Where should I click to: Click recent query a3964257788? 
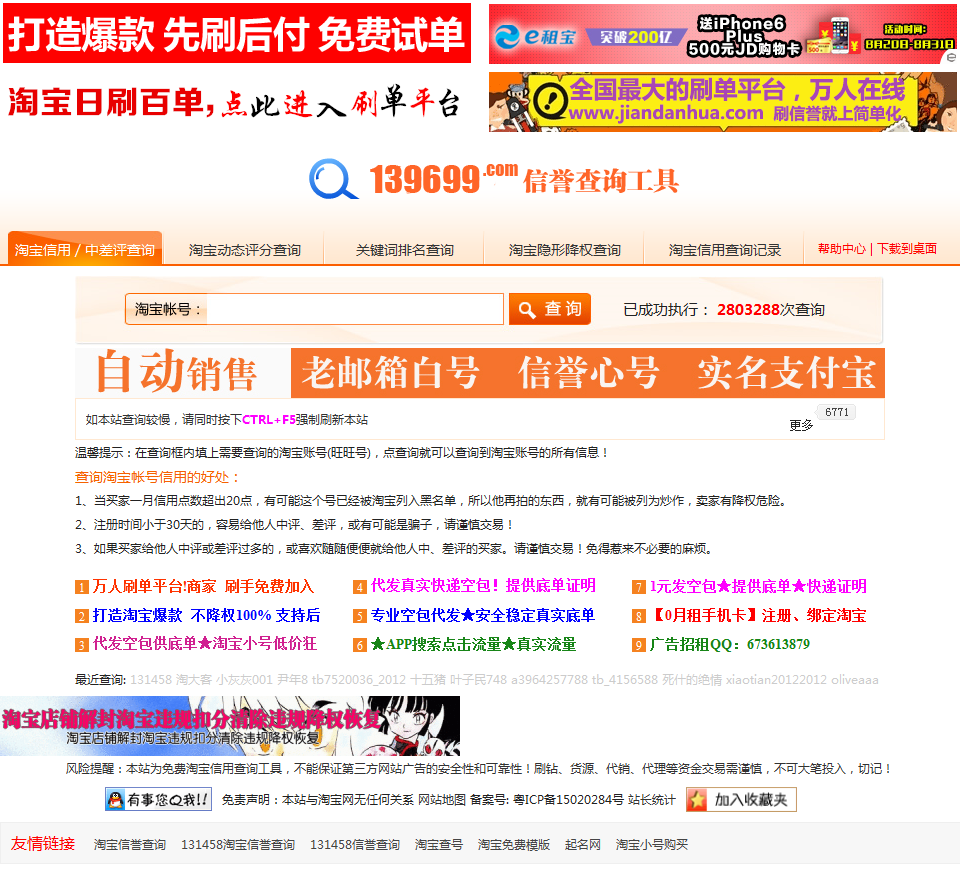pos(549,680)
